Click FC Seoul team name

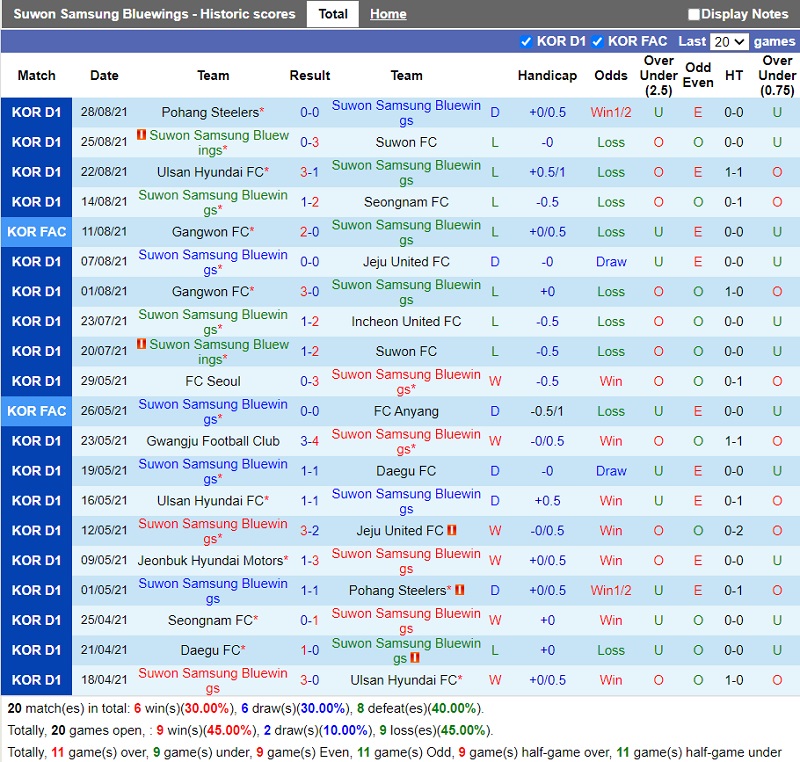click(213, 381)
